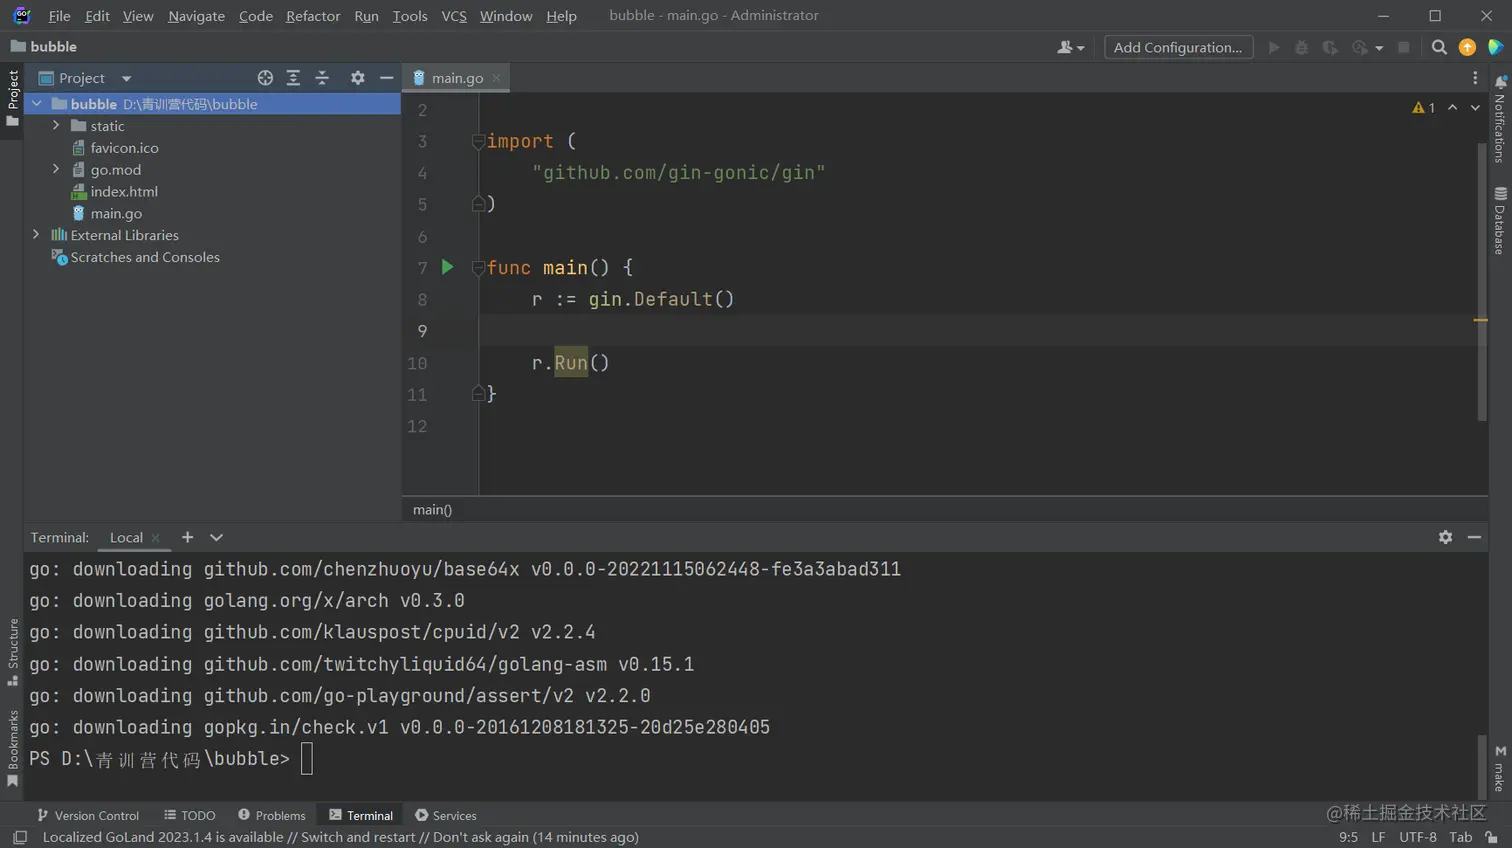Click the Search Everywhere magnifier icon
The height and width of the screenshot is (848, 1512).
(x=1439, y=47)
